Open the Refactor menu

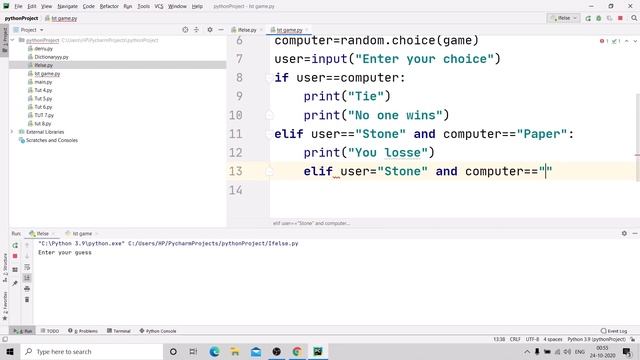click(109, 6)
